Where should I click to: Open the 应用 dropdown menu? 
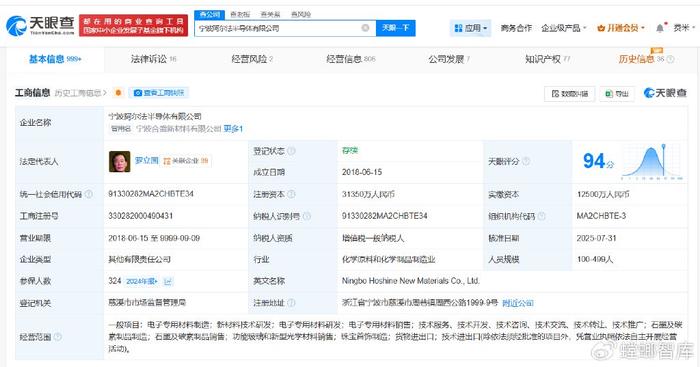(x=470, y=28)
